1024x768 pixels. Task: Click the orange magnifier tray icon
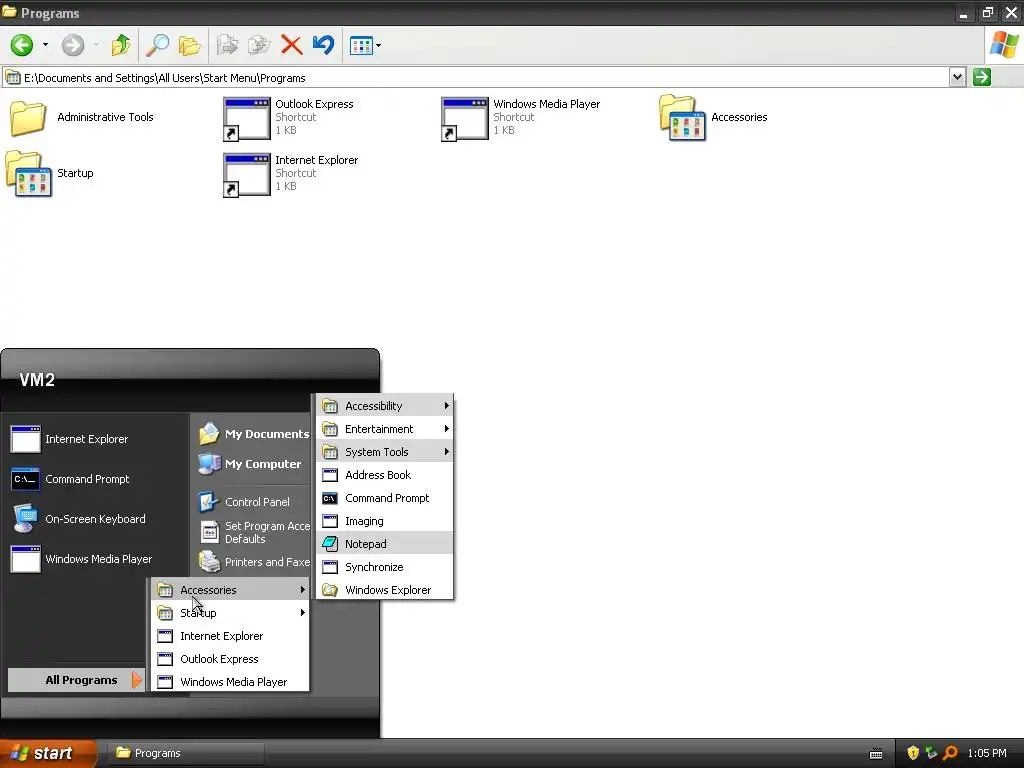[x=950, y=753]
